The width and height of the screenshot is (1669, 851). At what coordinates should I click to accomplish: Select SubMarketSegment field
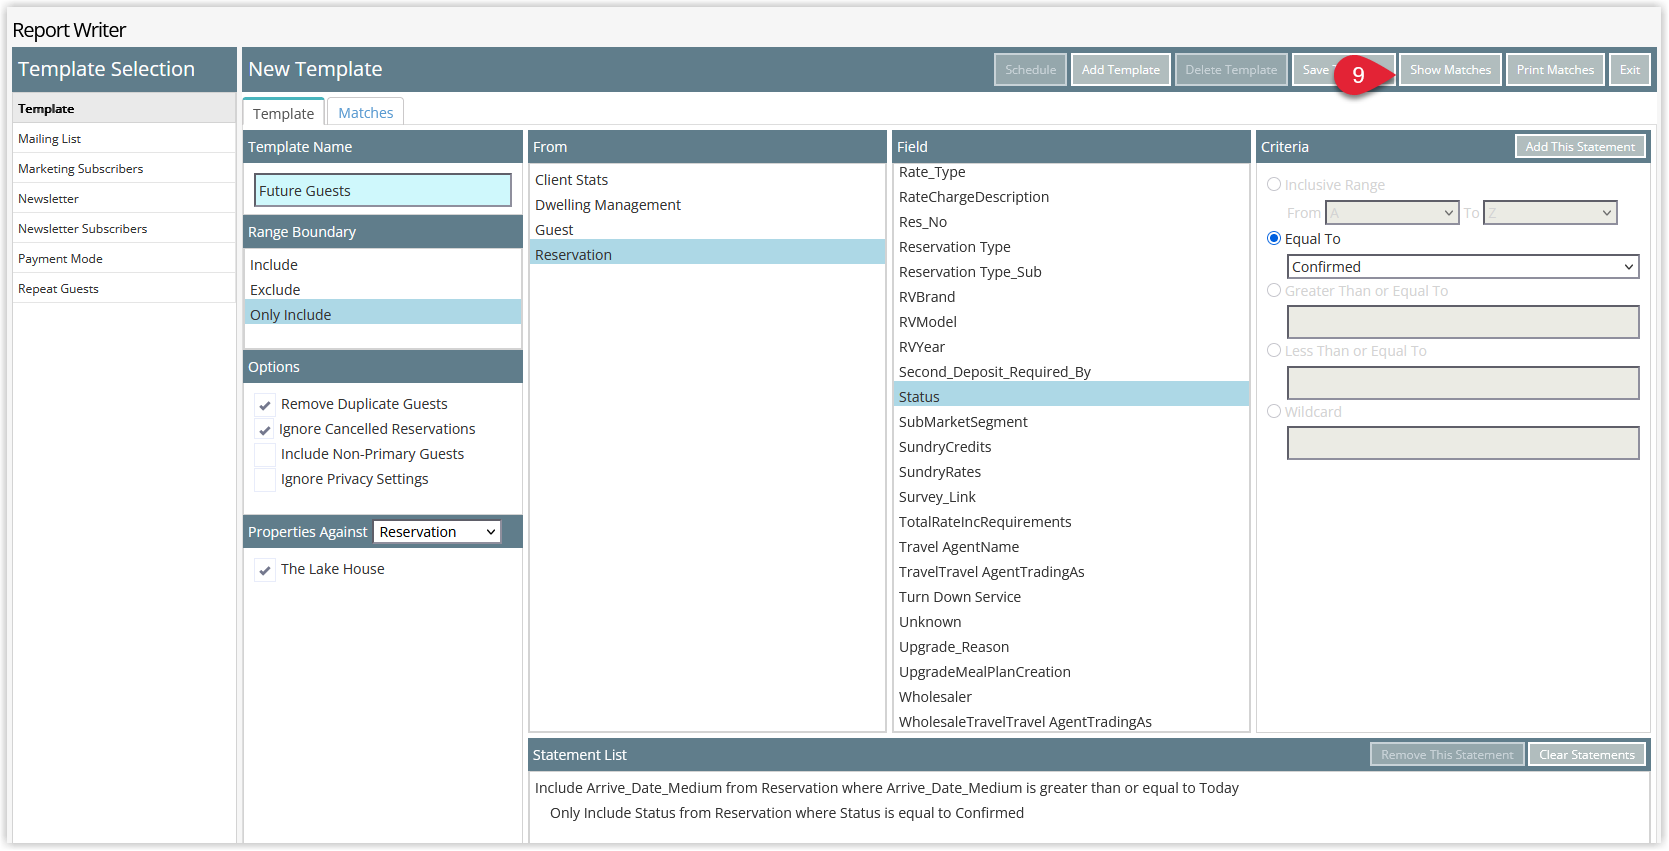1071,422
